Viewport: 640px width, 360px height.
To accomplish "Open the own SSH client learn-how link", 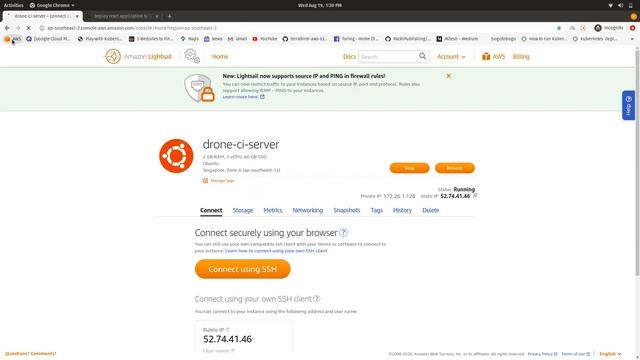I will (276, 251).
